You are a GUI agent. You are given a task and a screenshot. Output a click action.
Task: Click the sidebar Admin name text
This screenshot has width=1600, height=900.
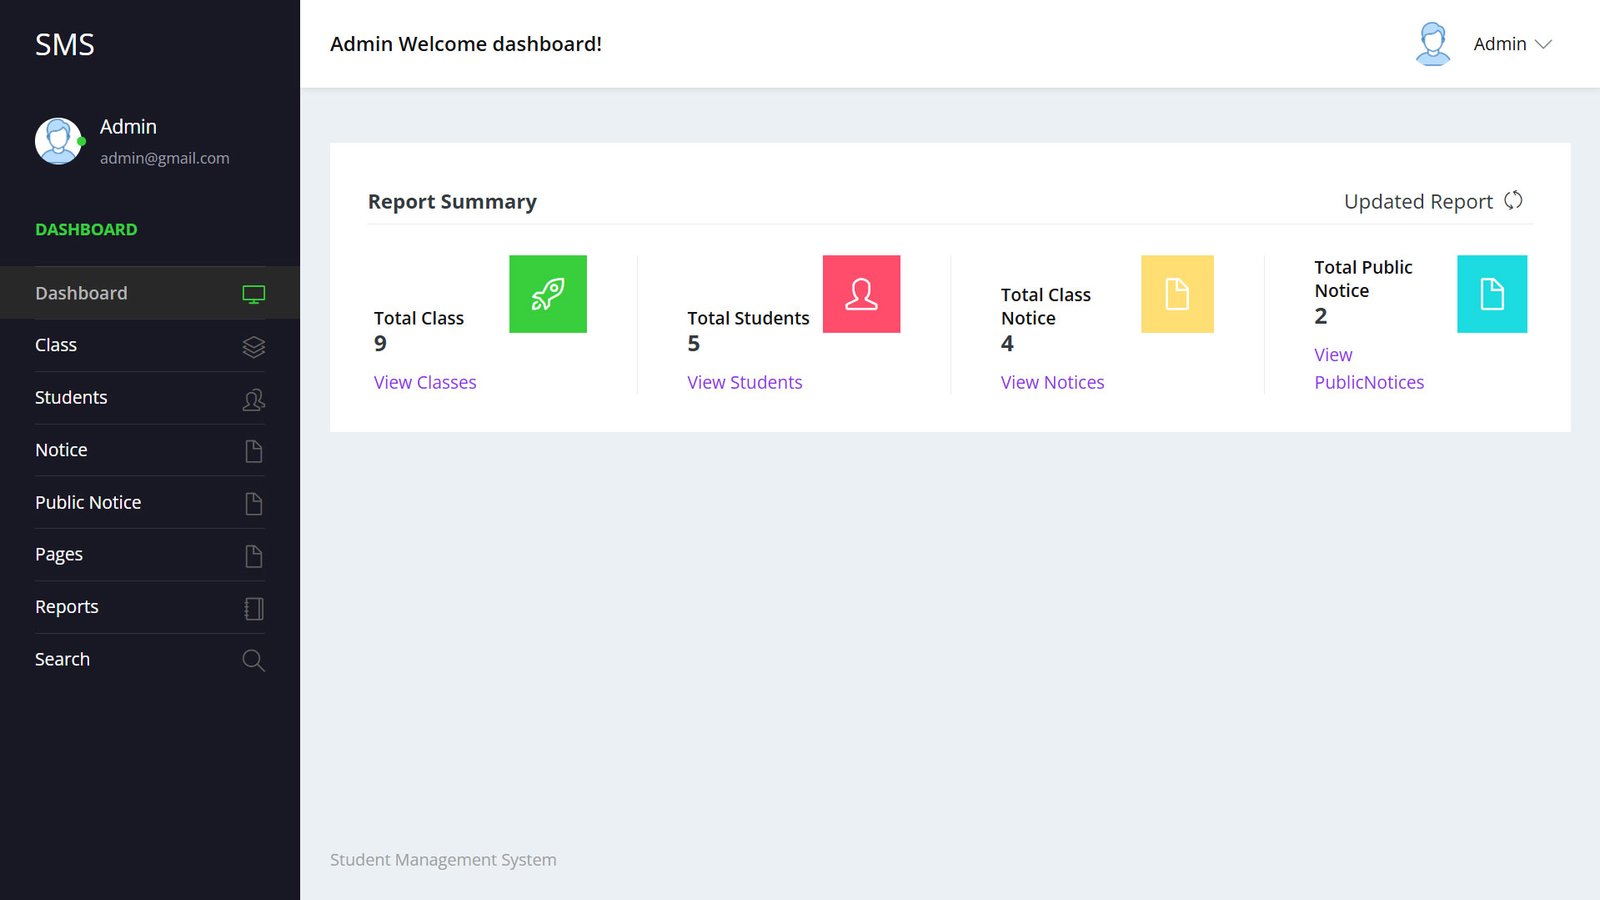tap(128, 127)
